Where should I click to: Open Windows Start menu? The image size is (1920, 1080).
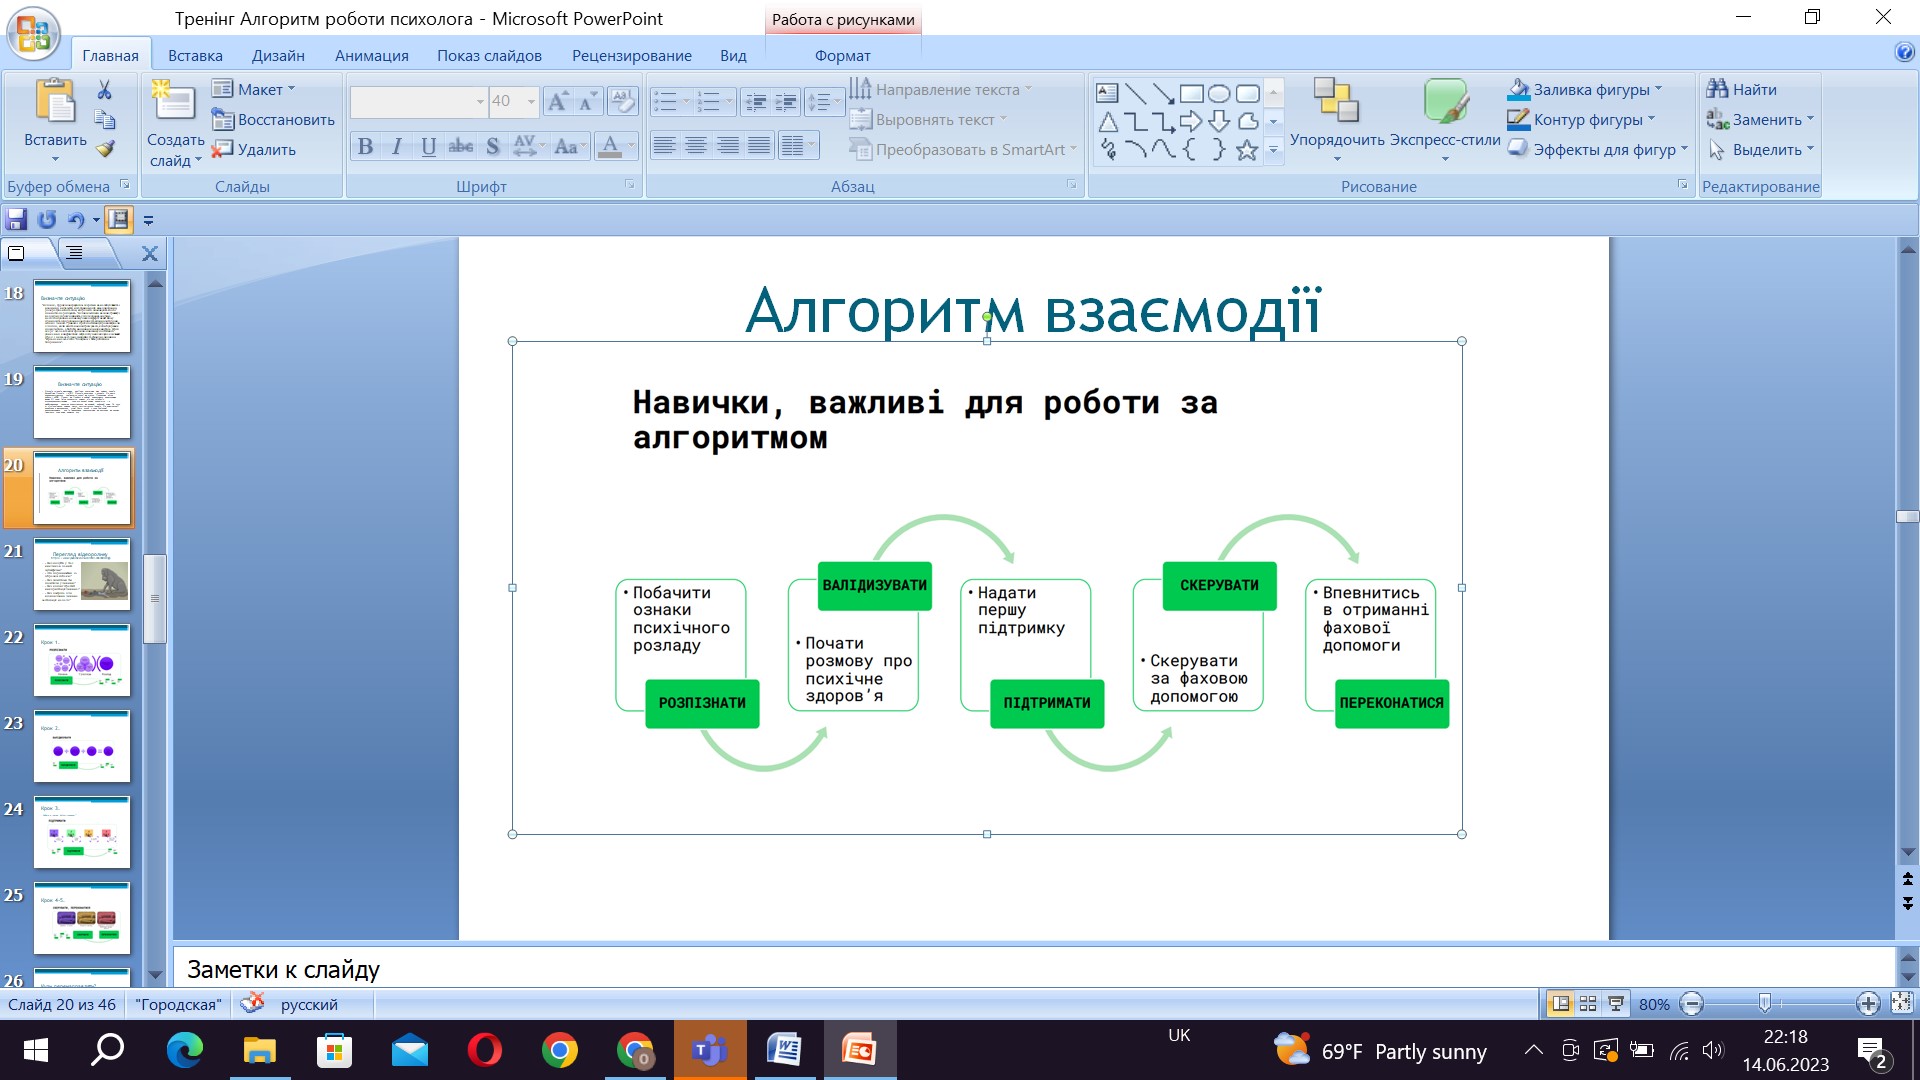coord(35,1050)
